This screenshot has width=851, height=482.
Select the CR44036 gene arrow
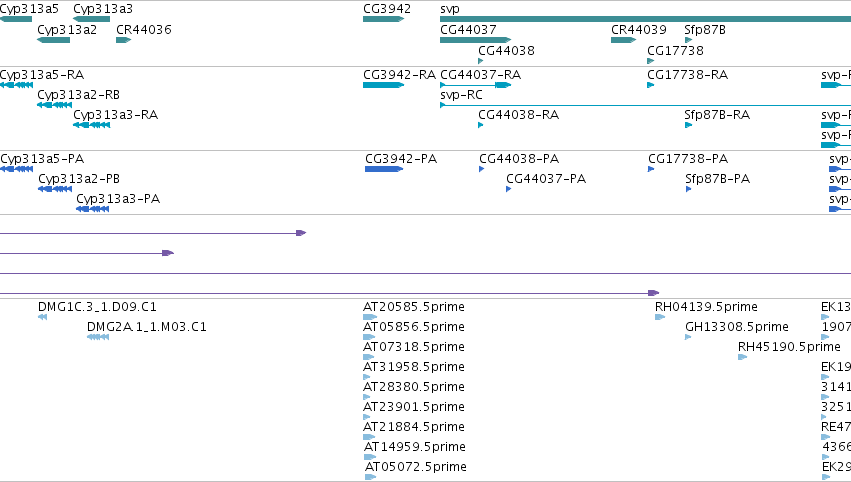pos(124,40)
